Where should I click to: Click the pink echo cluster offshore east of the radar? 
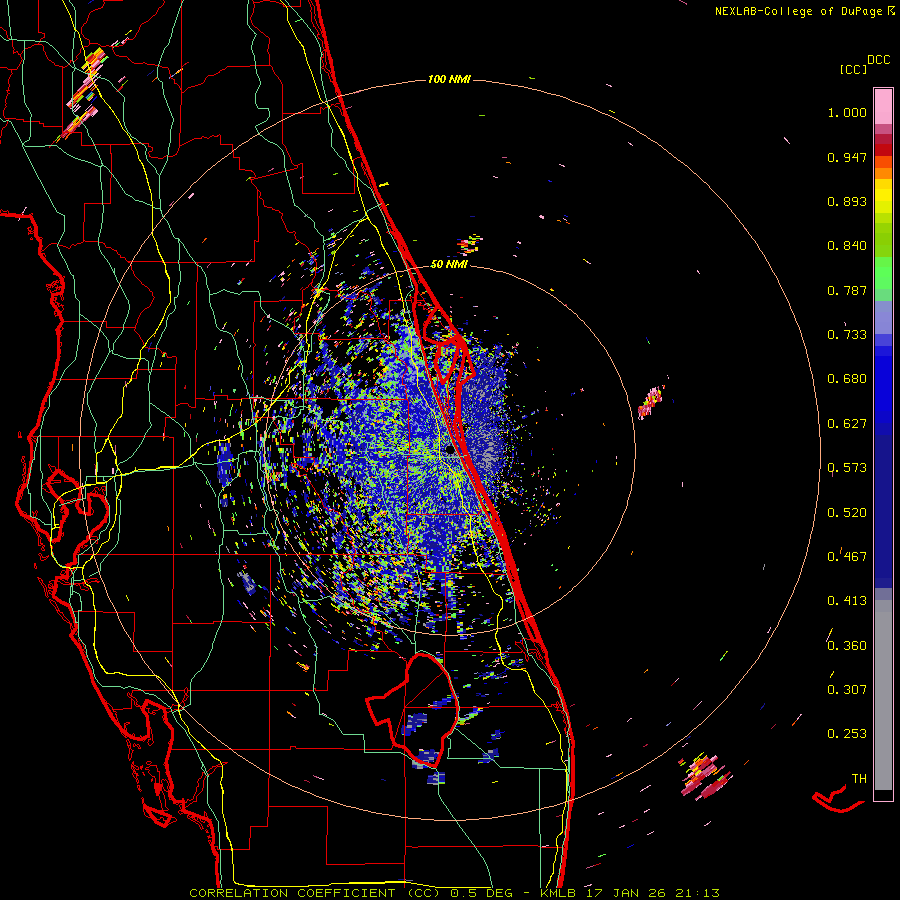tap(650, 402)
